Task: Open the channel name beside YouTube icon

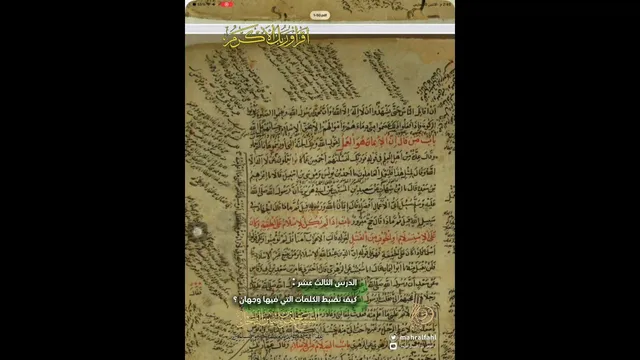Action: (416, 346)
